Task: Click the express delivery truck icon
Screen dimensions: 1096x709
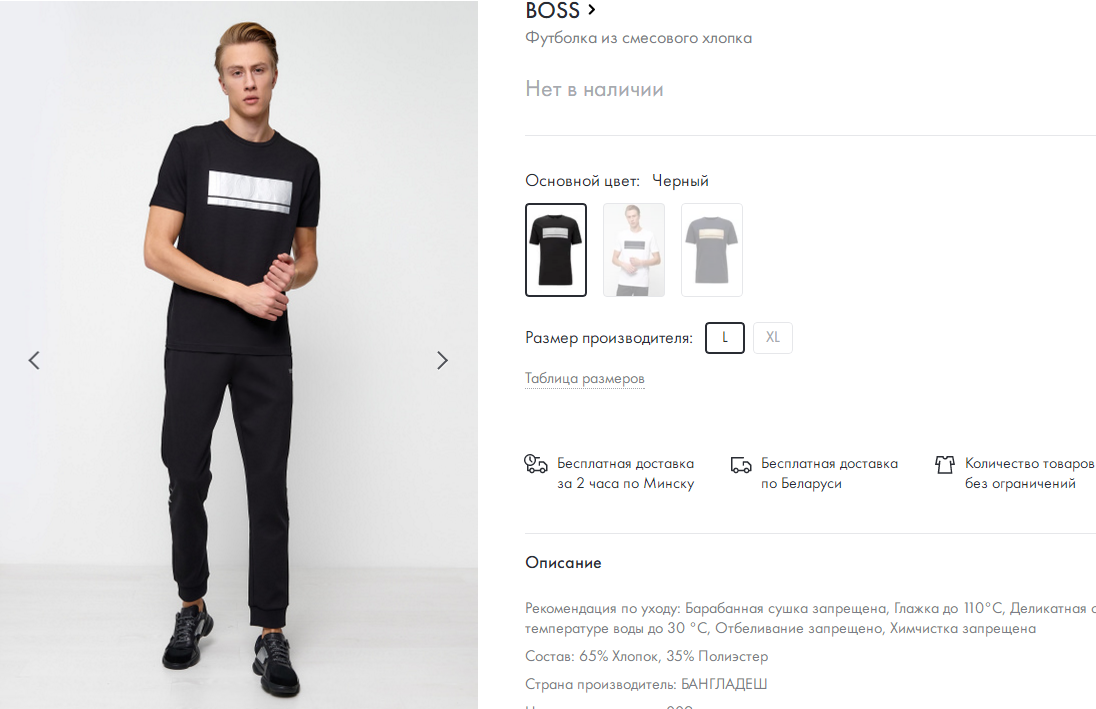Action: [x=536, y=464]
